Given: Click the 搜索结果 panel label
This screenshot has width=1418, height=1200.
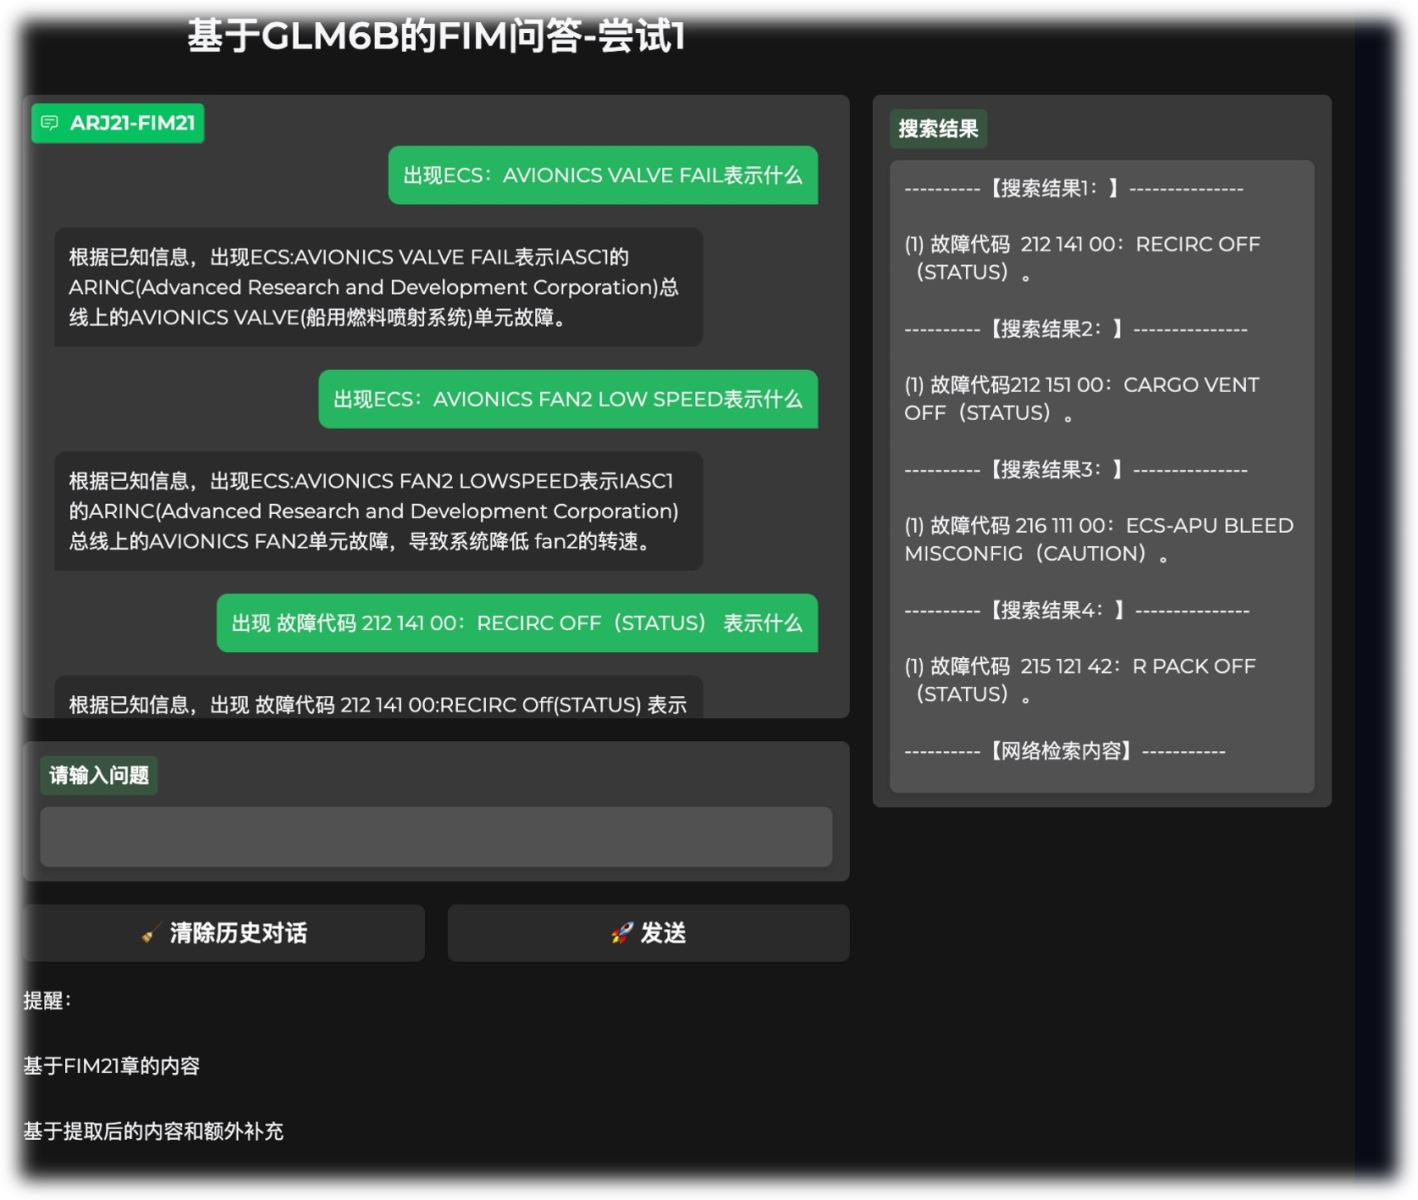Looking at the screenshot, I should tap(938, 129).
